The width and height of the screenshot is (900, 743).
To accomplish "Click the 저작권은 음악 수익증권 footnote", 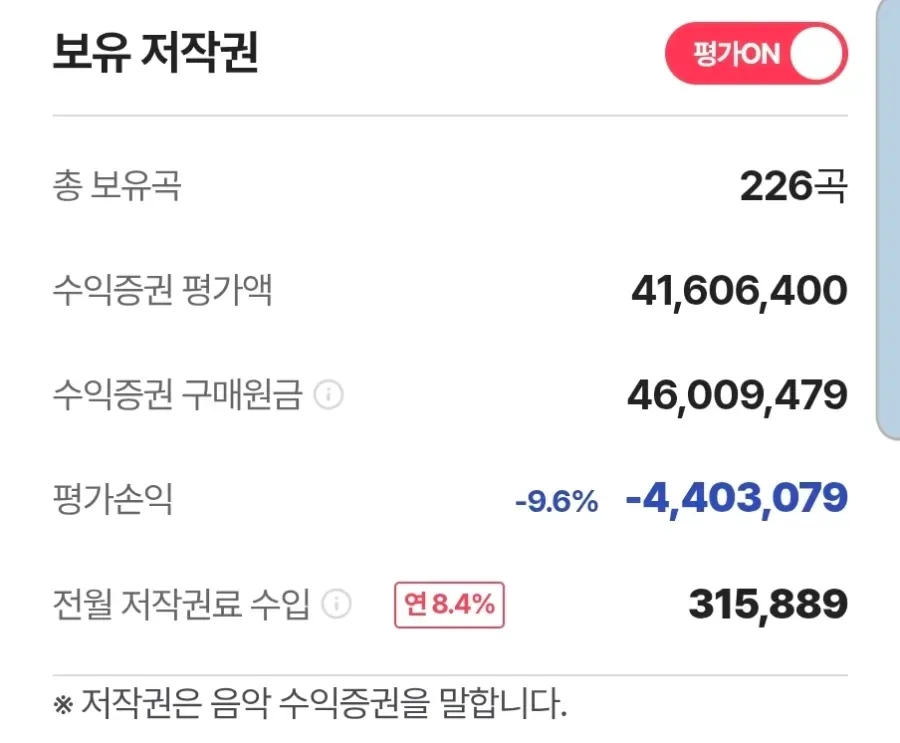I will tap(310, 703).
